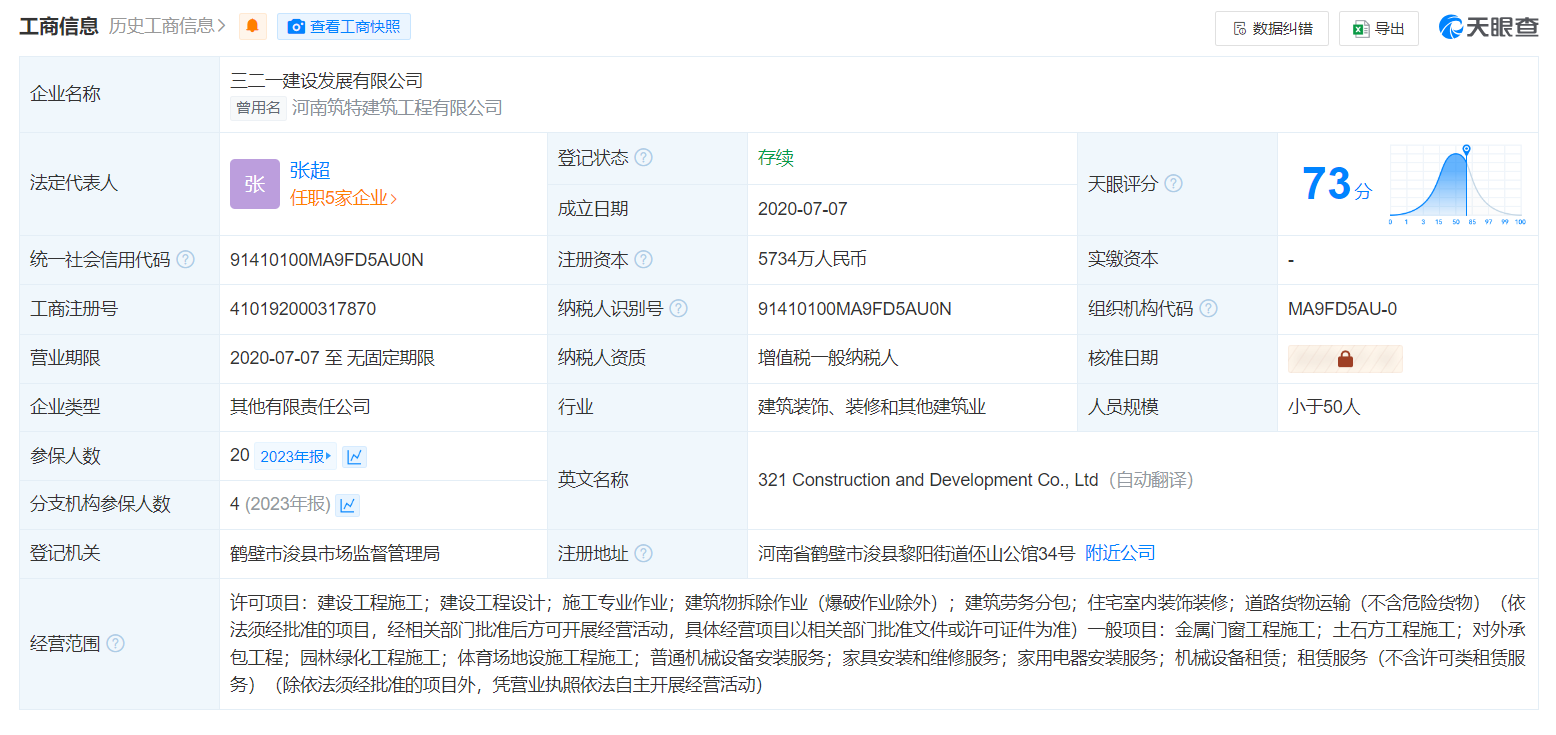The width and height of the screenshot is (1556, 735).
Task: Click 增值税一般纳税人 value
Action: [x=829, y=358]
